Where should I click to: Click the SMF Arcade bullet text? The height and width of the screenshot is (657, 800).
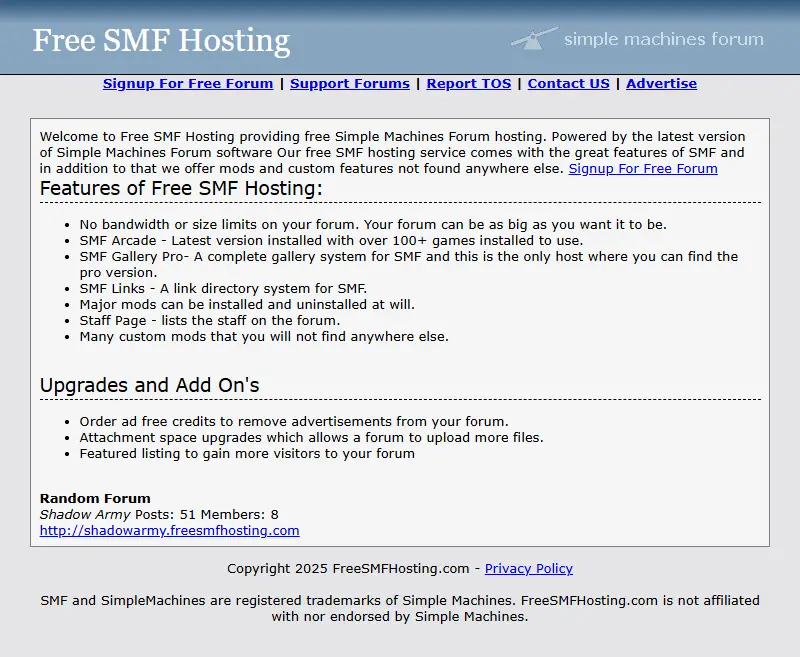pyautogui.click(x=331, y=240)
